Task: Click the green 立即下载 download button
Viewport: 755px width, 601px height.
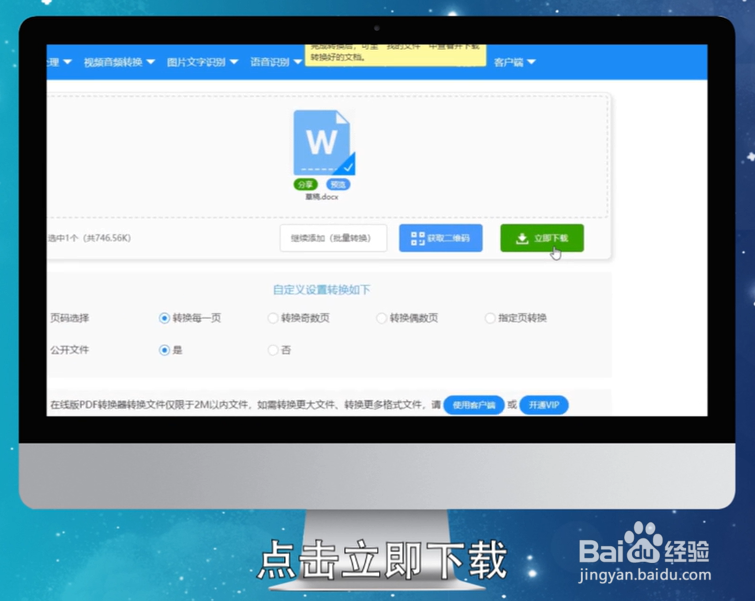Action: tap(542, 238)
